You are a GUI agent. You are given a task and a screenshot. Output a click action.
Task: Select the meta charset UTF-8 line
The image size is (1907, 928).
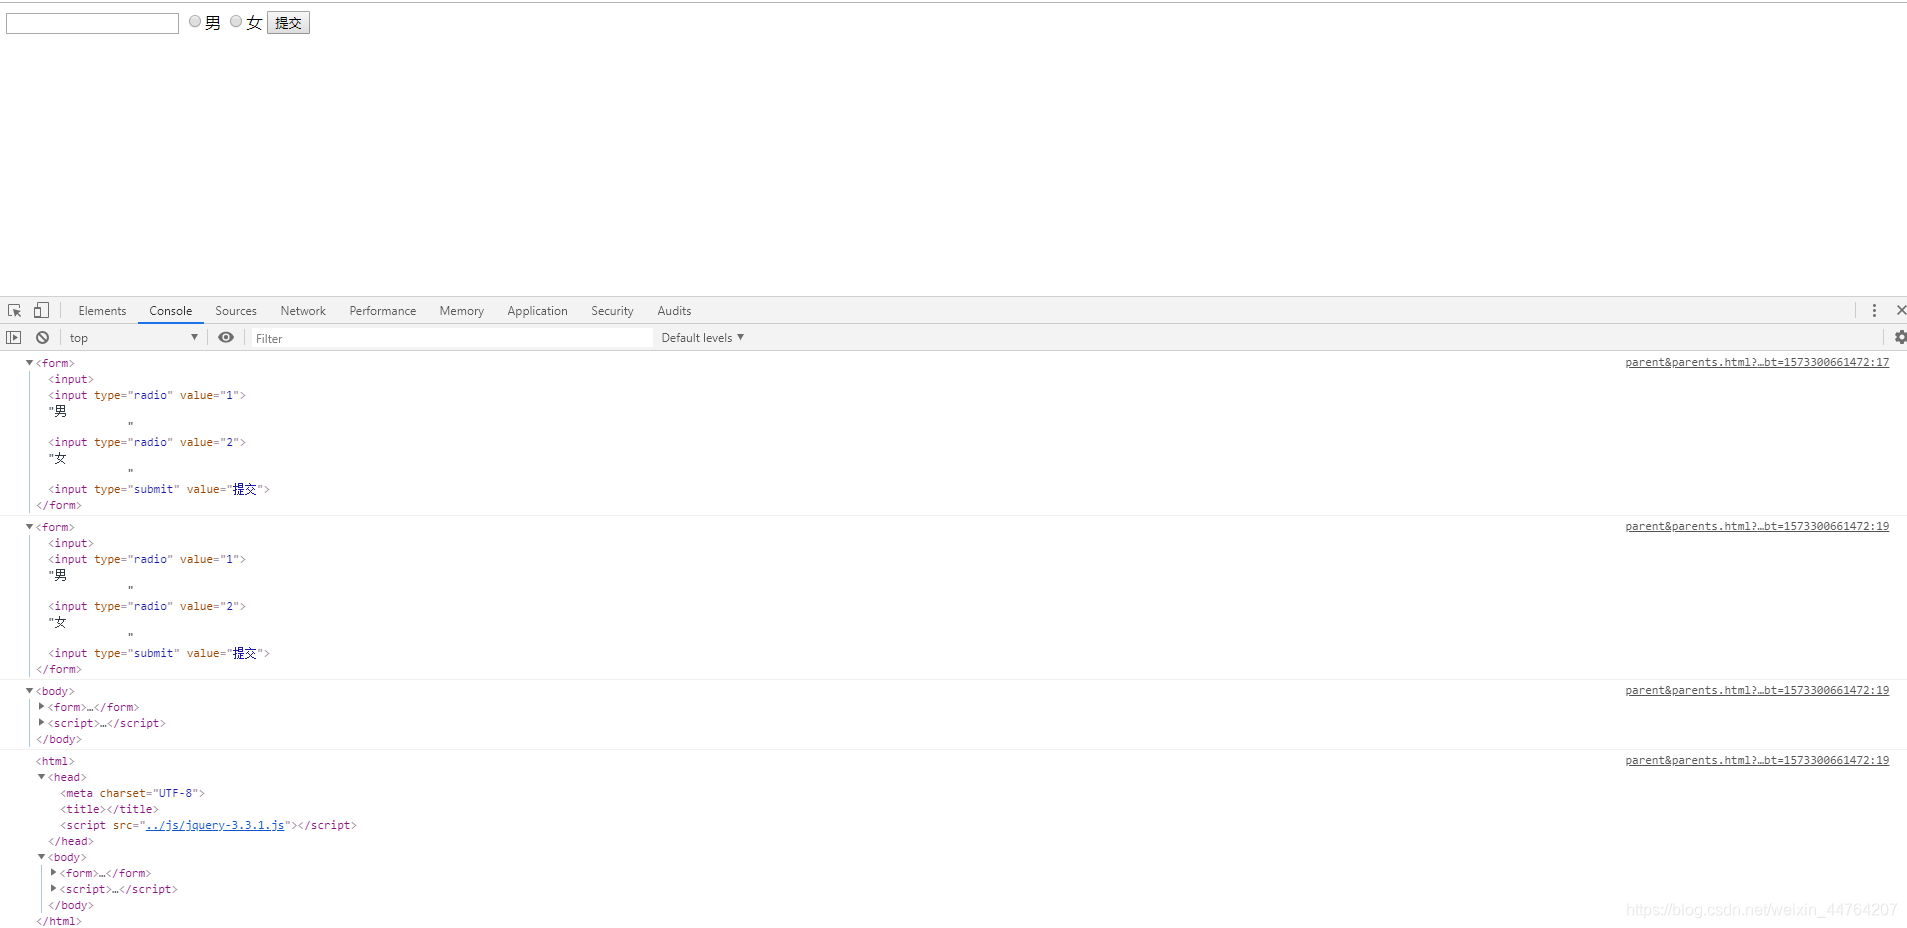pos(132,794)
